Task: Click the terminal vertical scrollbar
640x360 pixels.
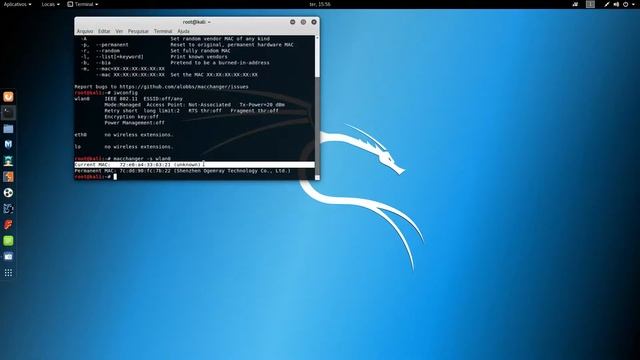Action: click(x=317, y=107)
